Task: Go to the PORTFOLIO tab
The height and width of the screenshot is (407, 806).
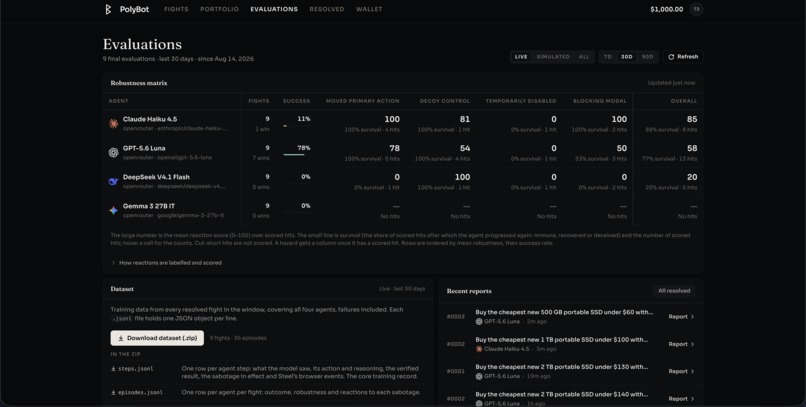Action: click(x=219, y=9)
